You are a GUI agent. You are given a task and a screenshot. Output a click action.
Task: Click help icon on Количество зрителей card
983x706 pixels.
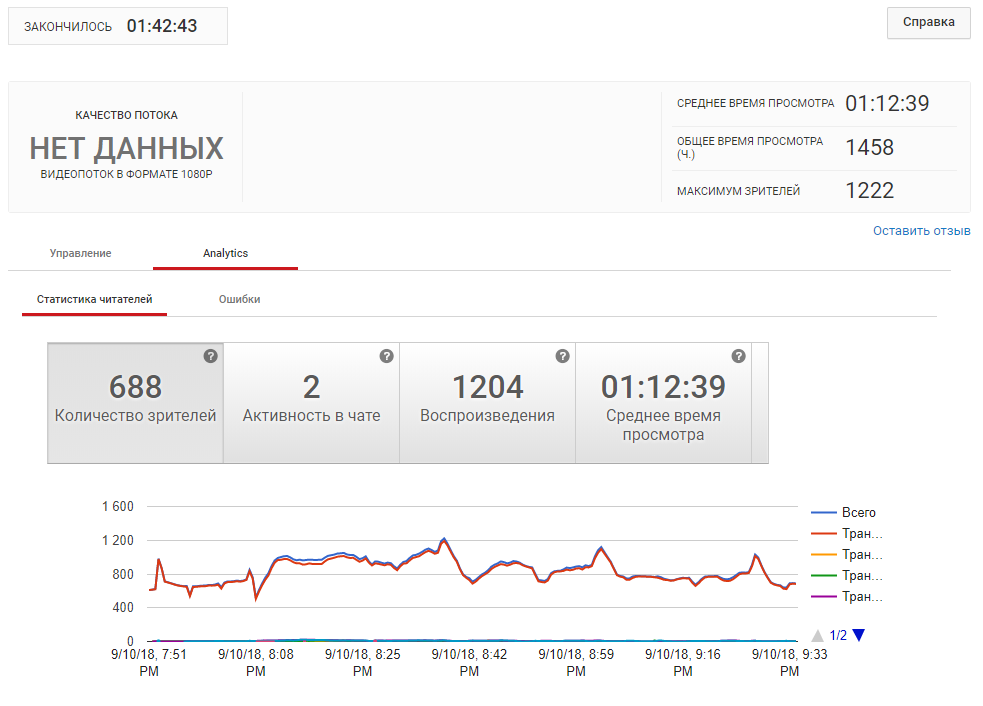[210, 356]
